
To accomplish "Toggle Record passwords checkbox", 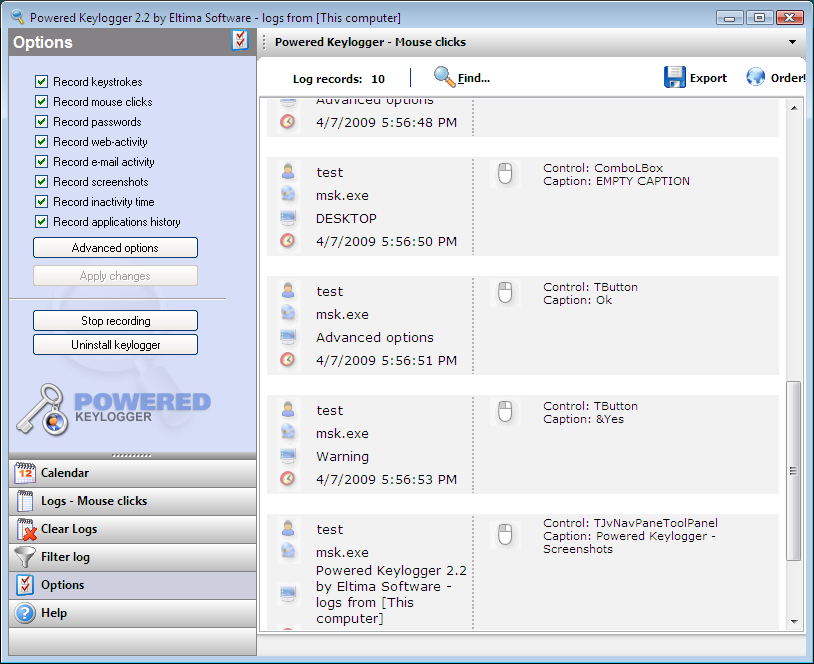I will (41, 122).
